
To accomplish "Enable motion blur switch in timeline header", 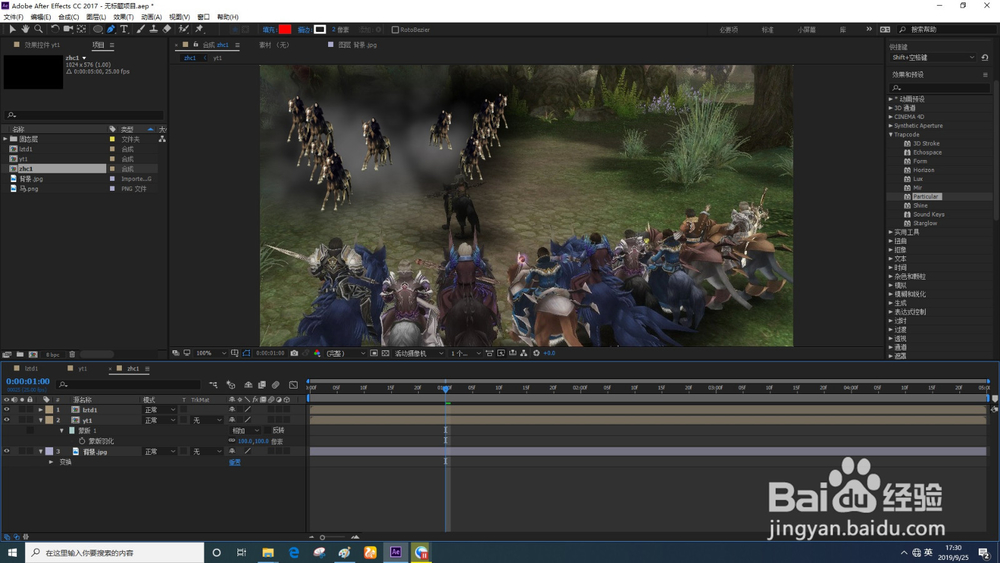I will (x=276, y=384).
